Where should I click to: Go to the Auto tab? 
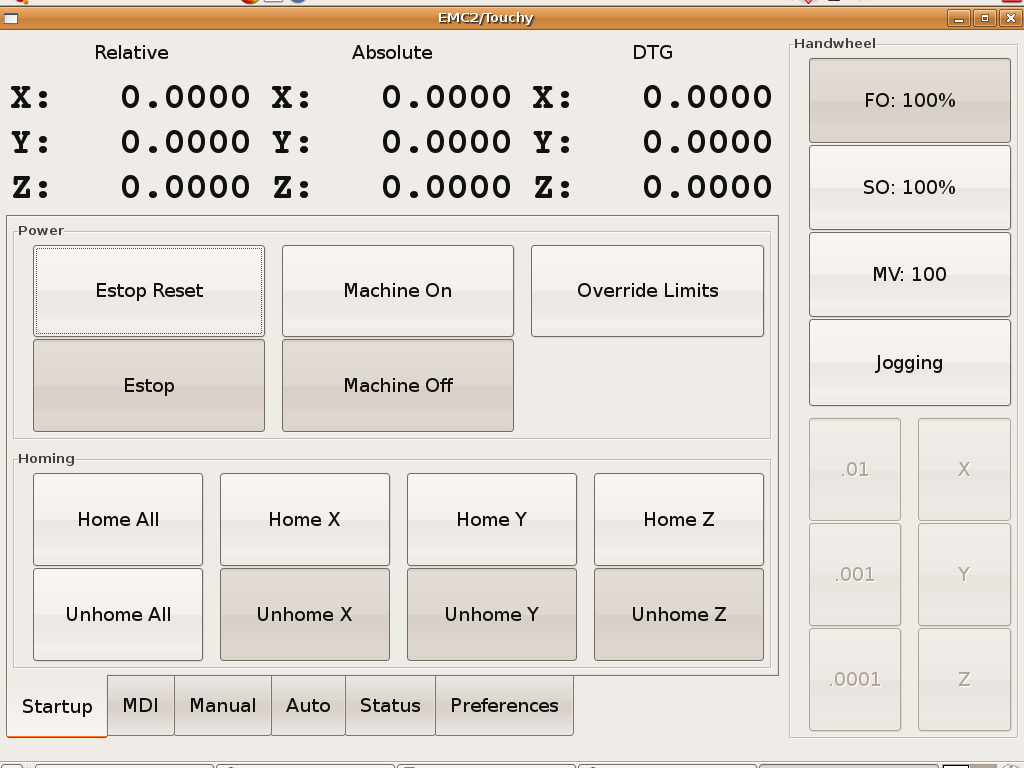click(x=308, y=705)
